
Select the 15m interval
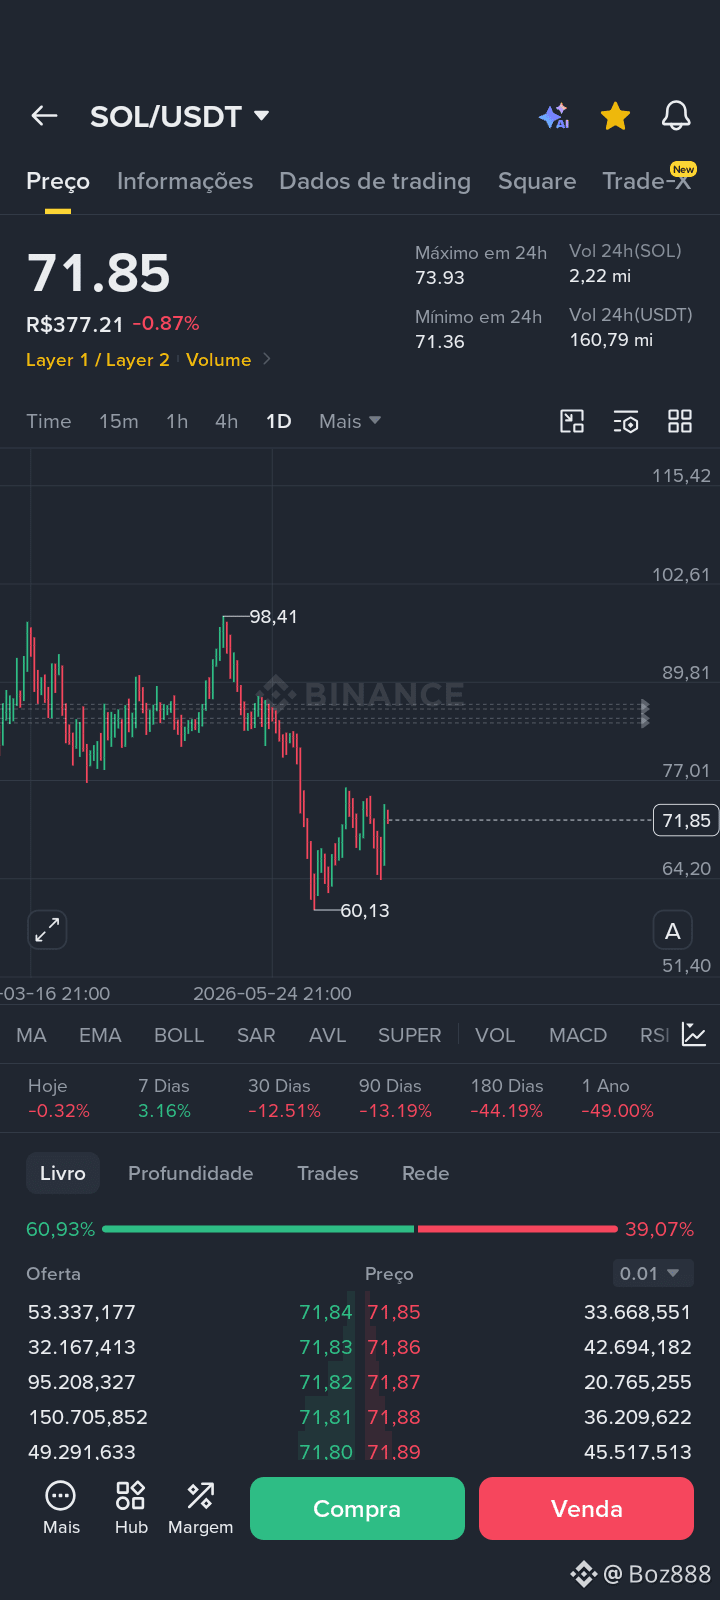[119, 421]
